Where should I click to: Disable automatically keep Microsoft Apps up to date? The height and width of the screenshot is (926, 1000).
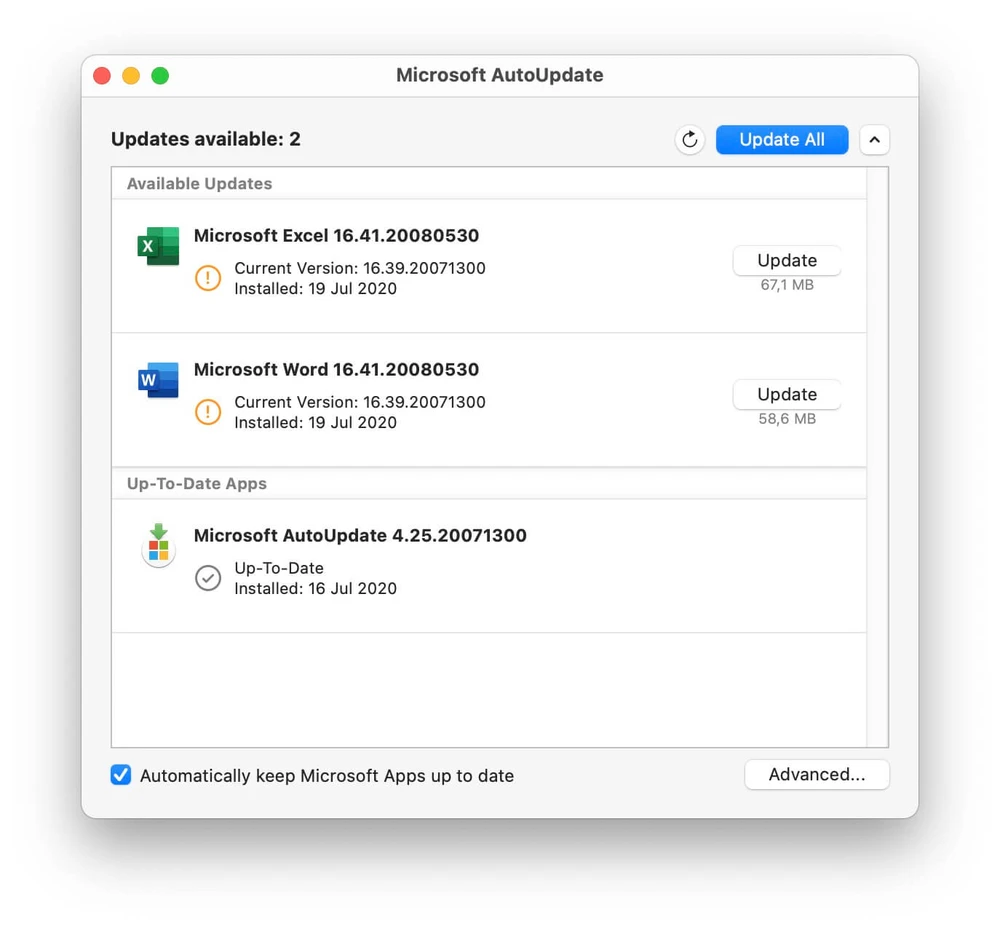121,775
